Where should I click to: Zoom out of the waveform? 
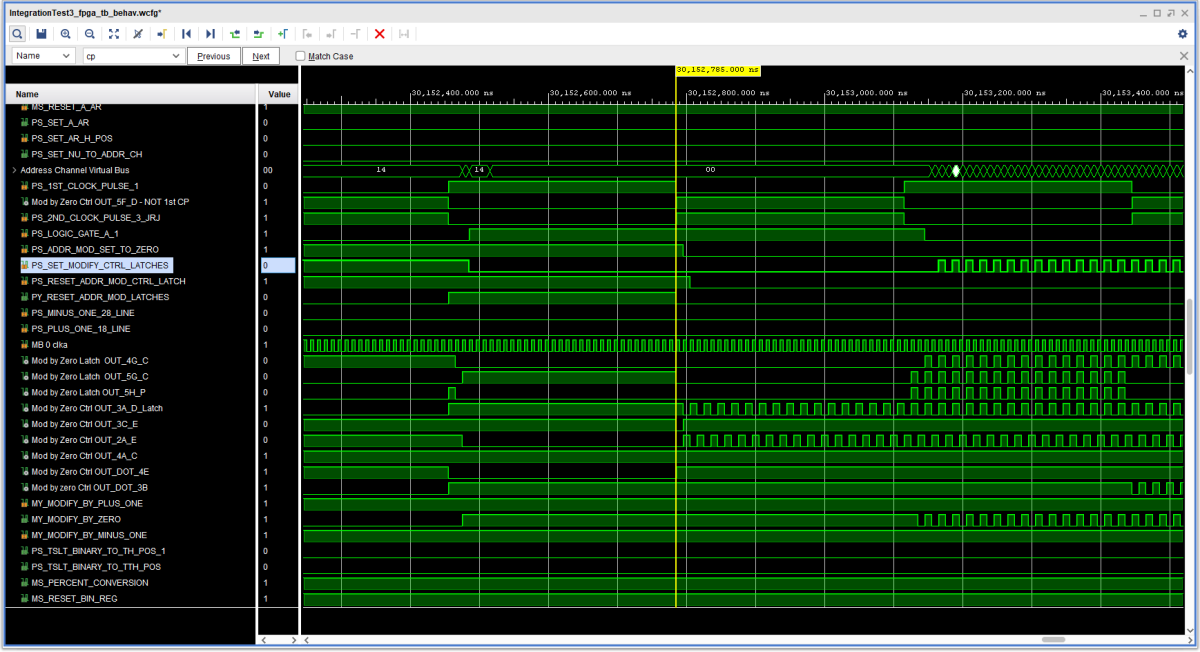coord(89,33)
